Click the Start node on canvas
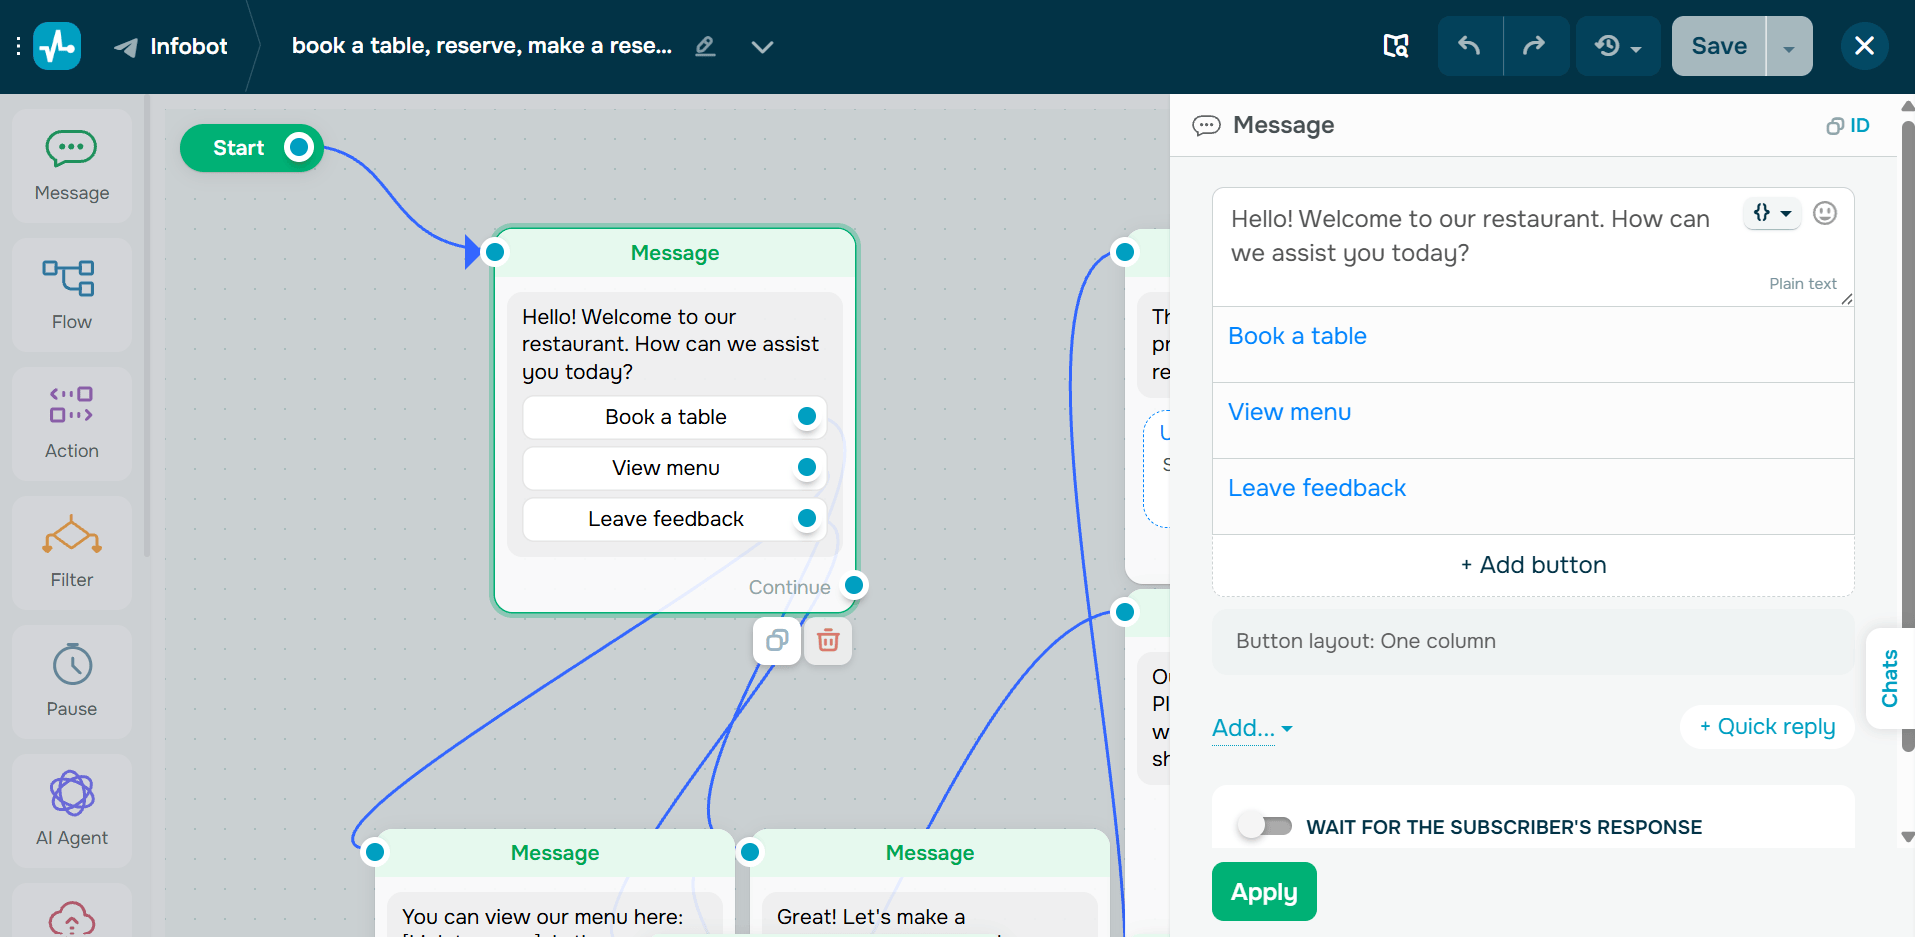 (252, 148)
